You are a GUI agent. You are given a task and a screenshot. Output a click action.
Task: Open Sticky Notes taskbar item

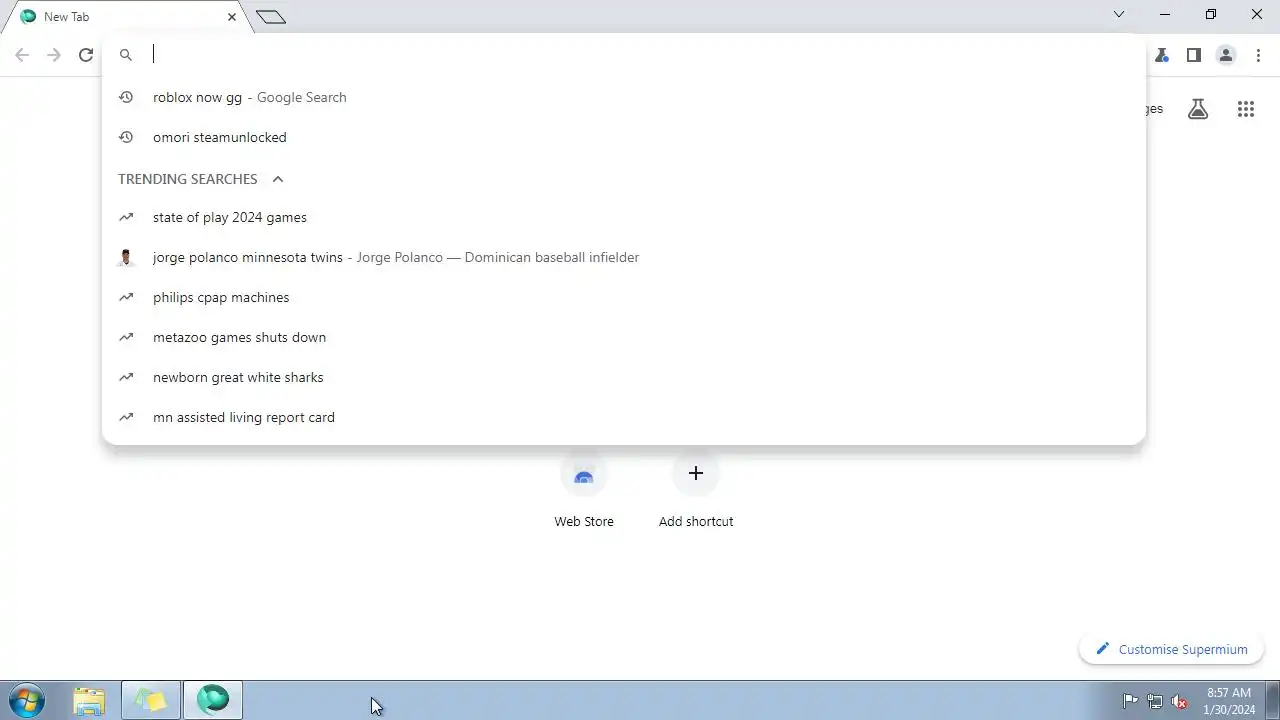151,700
